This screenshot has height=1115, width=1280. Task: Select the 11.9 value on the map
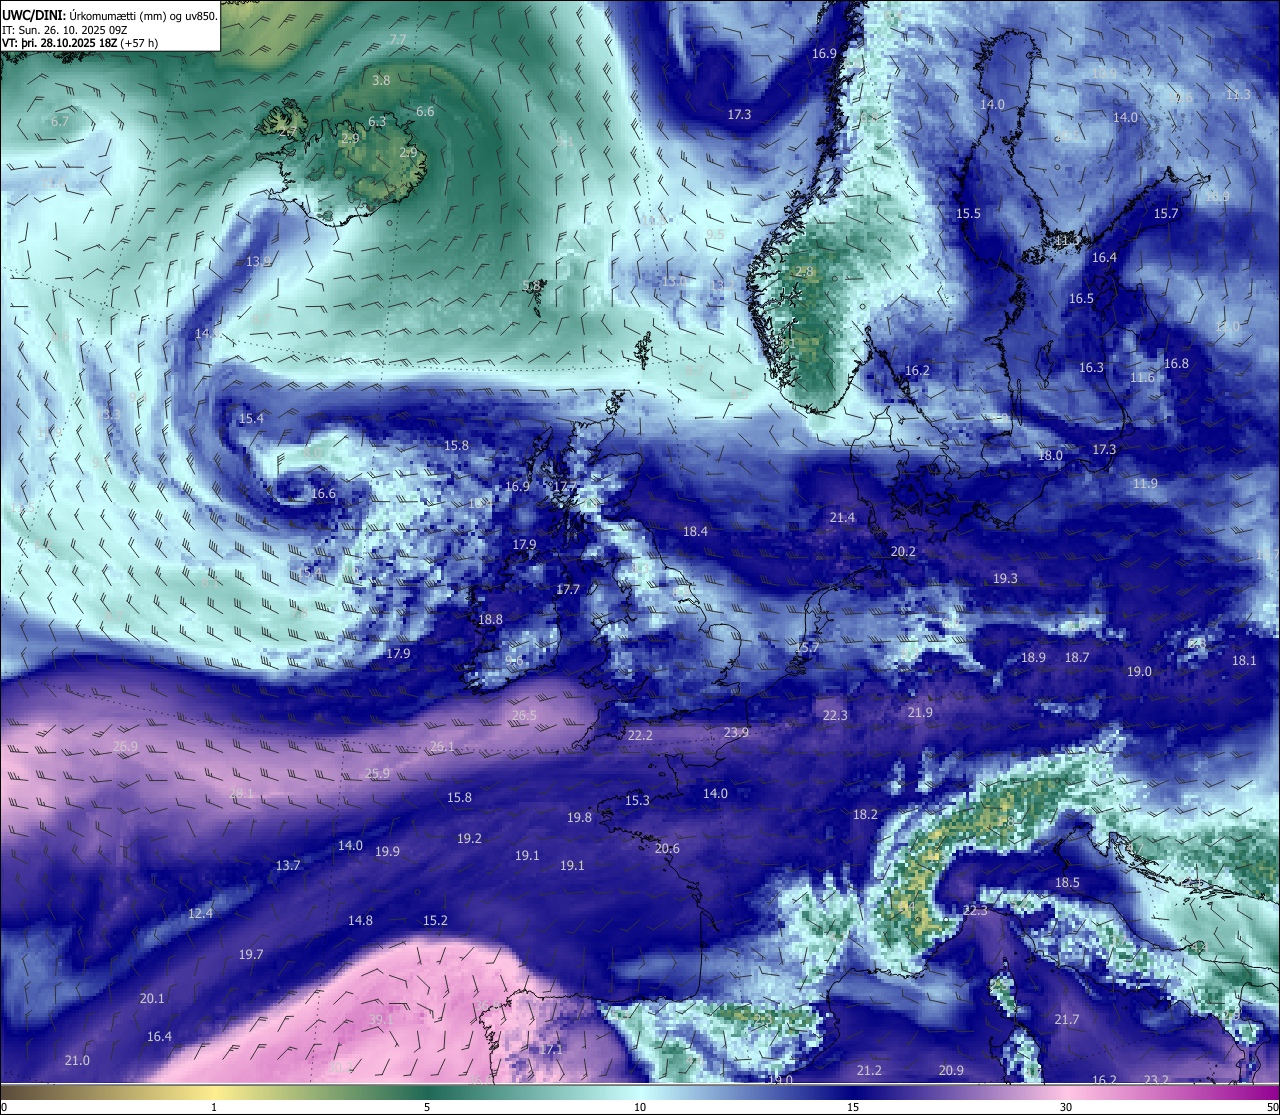pyautogui.click(x=1145, y=483)
